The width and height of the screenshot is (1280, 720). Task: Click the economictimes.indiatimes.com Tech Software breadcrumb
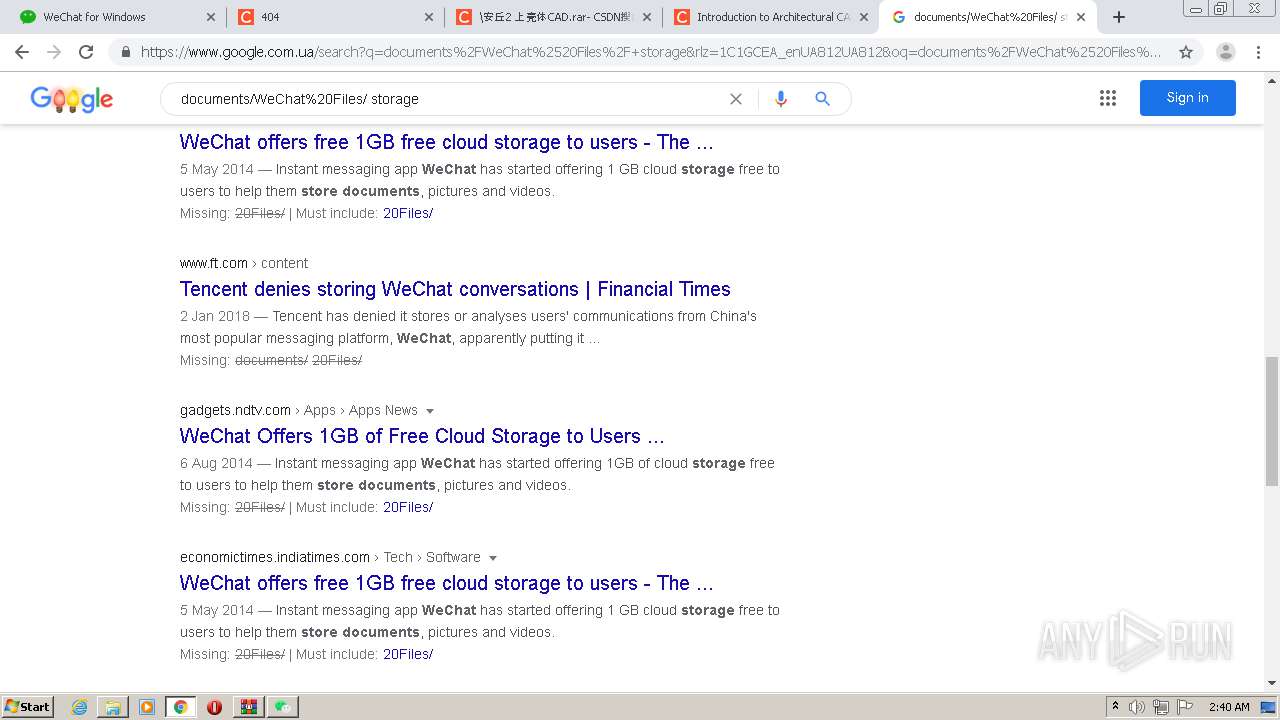(330, 557)
